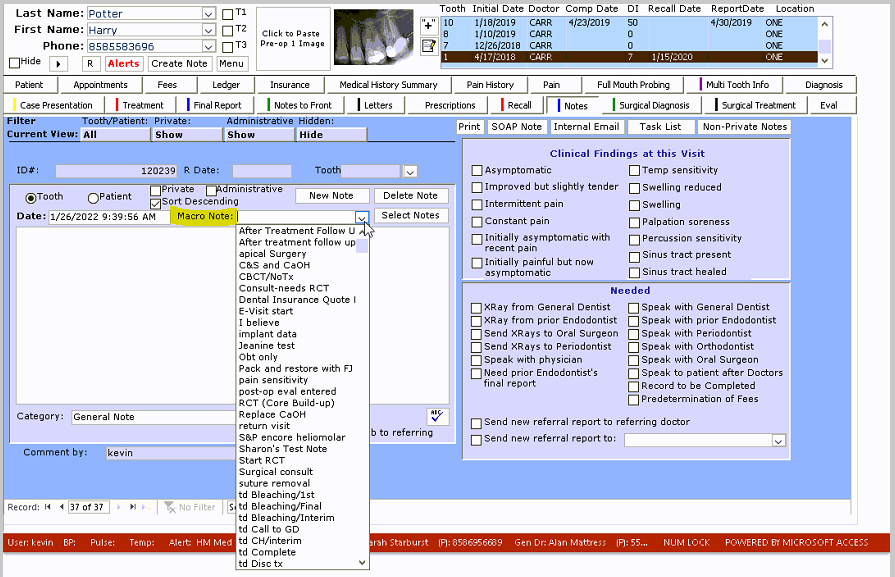895x577 pixels.
Task: Click previous record arrow in record navigator
Action: (x=61, y=507)
